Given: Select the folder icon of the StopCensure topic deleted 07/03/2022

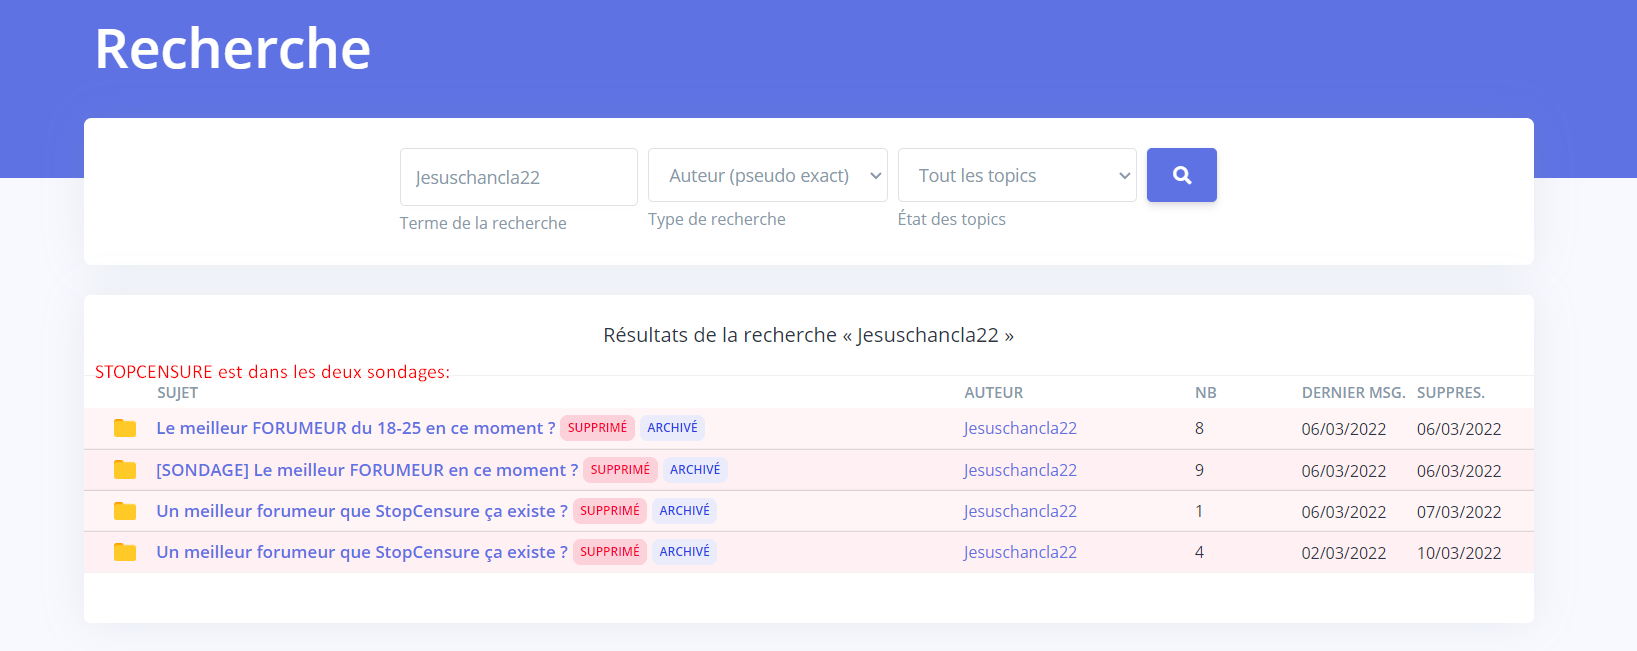Looking at the screenshot, I should [x=125, y=511].
